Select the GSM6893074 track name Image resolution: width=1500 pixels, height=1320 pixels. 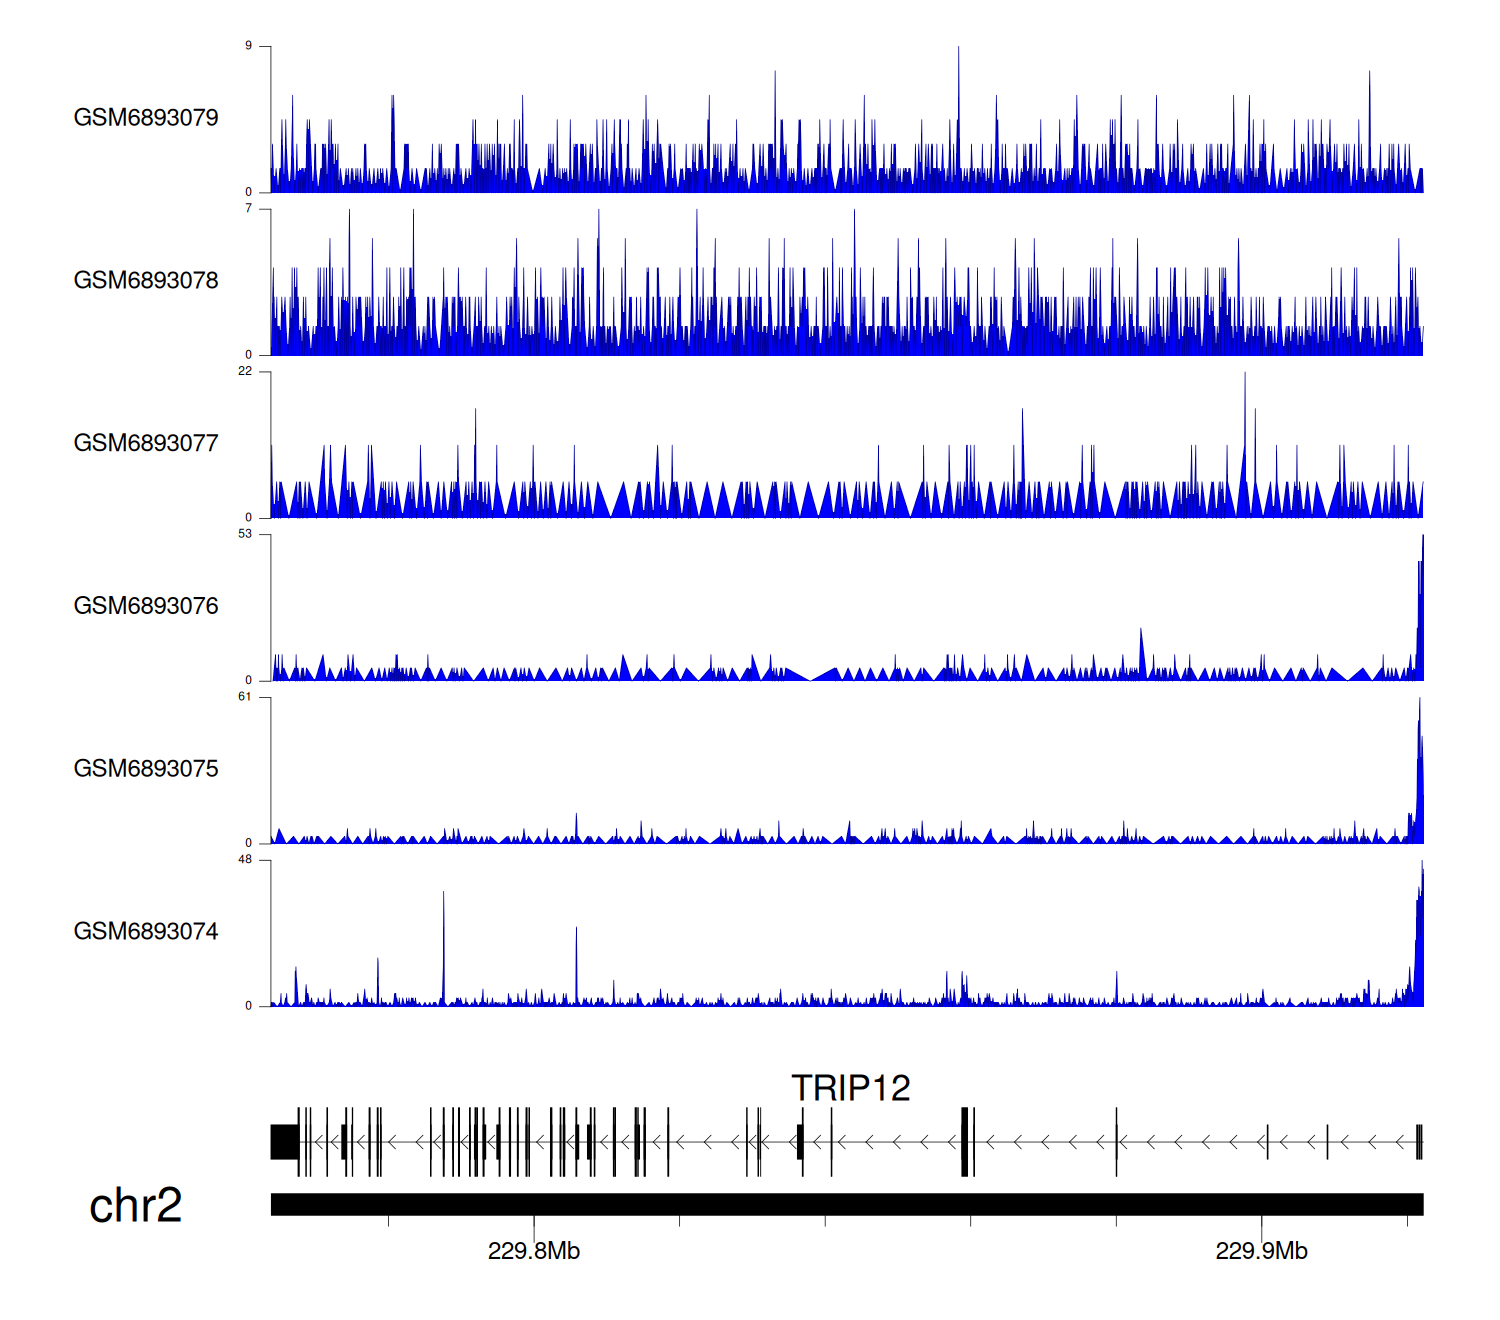[146, 932]
